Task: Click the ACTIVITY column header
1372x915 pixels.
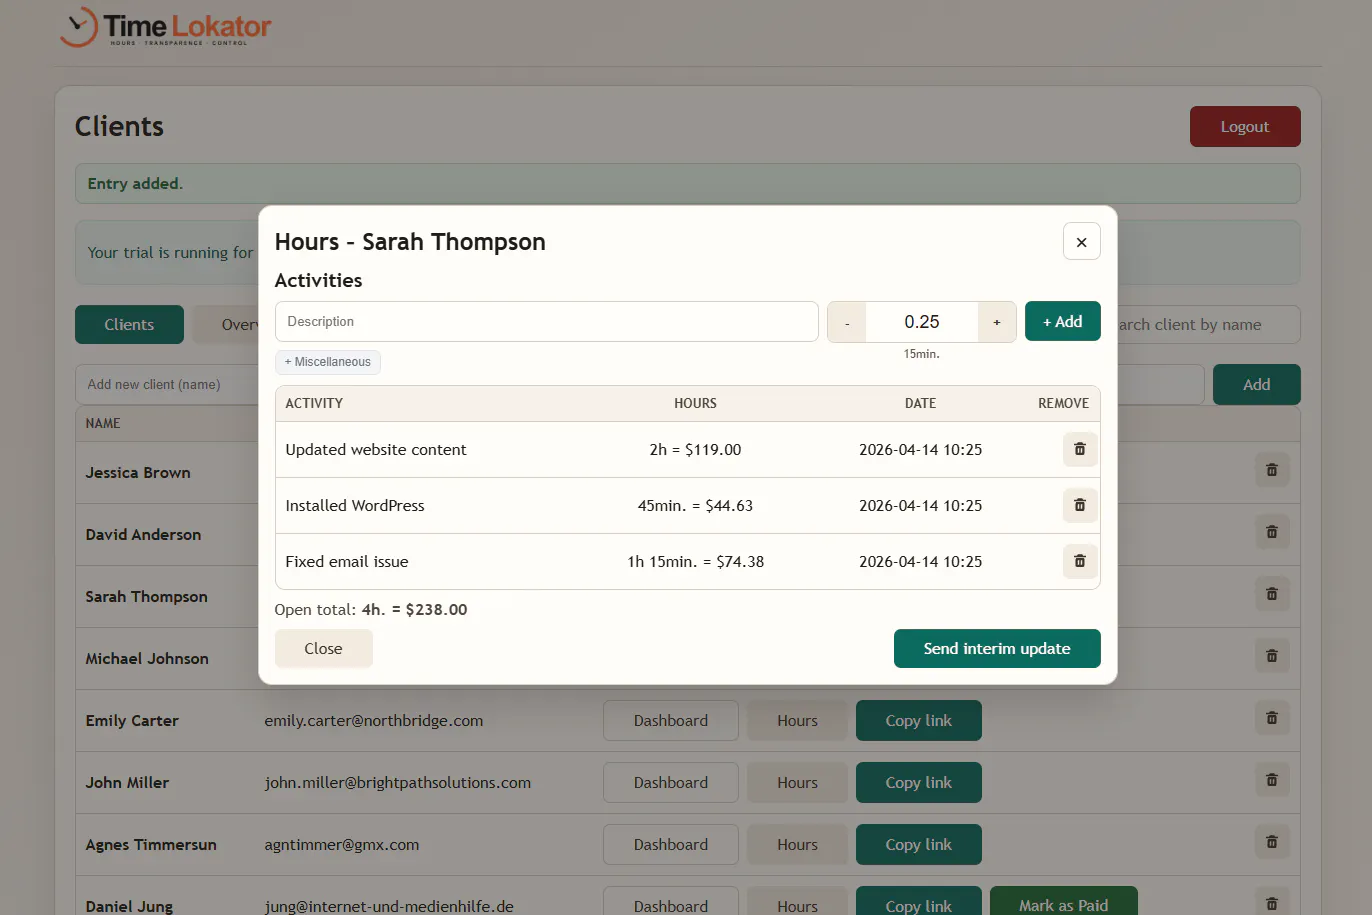Action: tap(314, 403)
